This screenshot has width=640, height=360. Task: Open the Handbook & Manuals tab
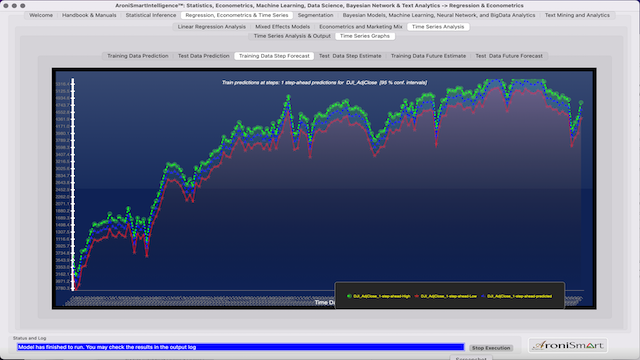point(89,15)
